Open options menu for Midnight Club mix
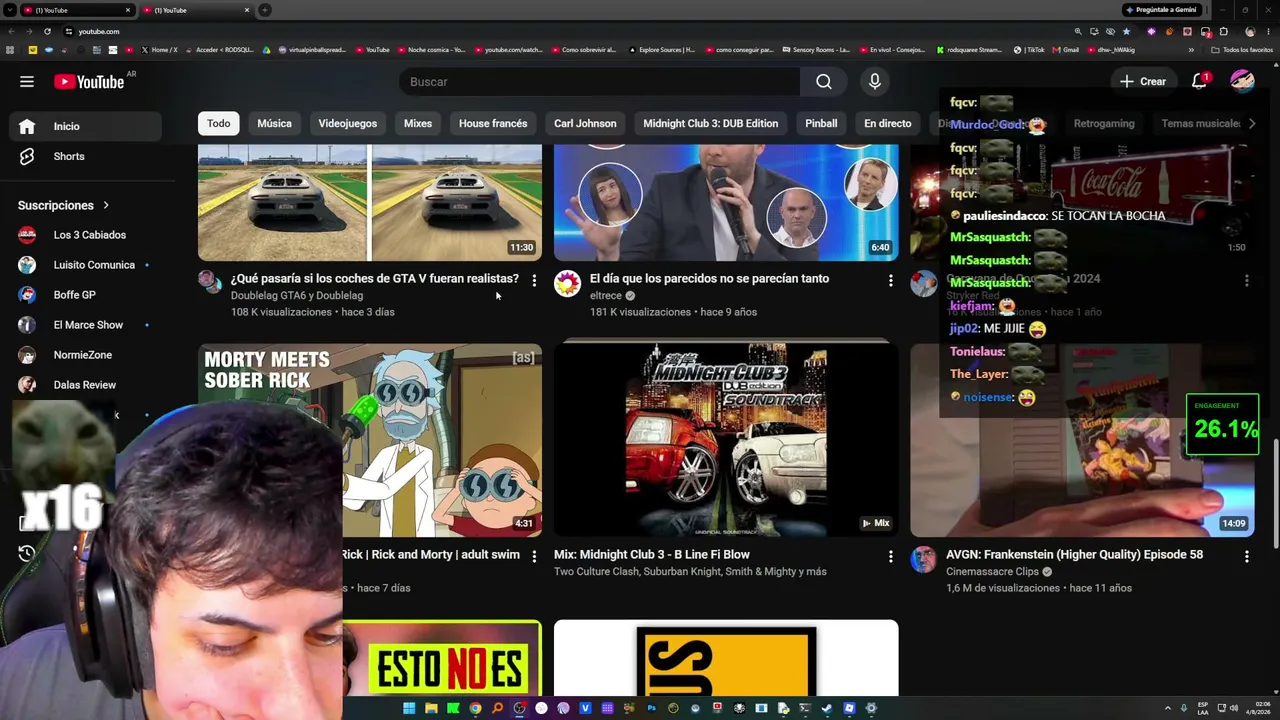This screenshot has height=720, width=1280. [x=890, y=556]
